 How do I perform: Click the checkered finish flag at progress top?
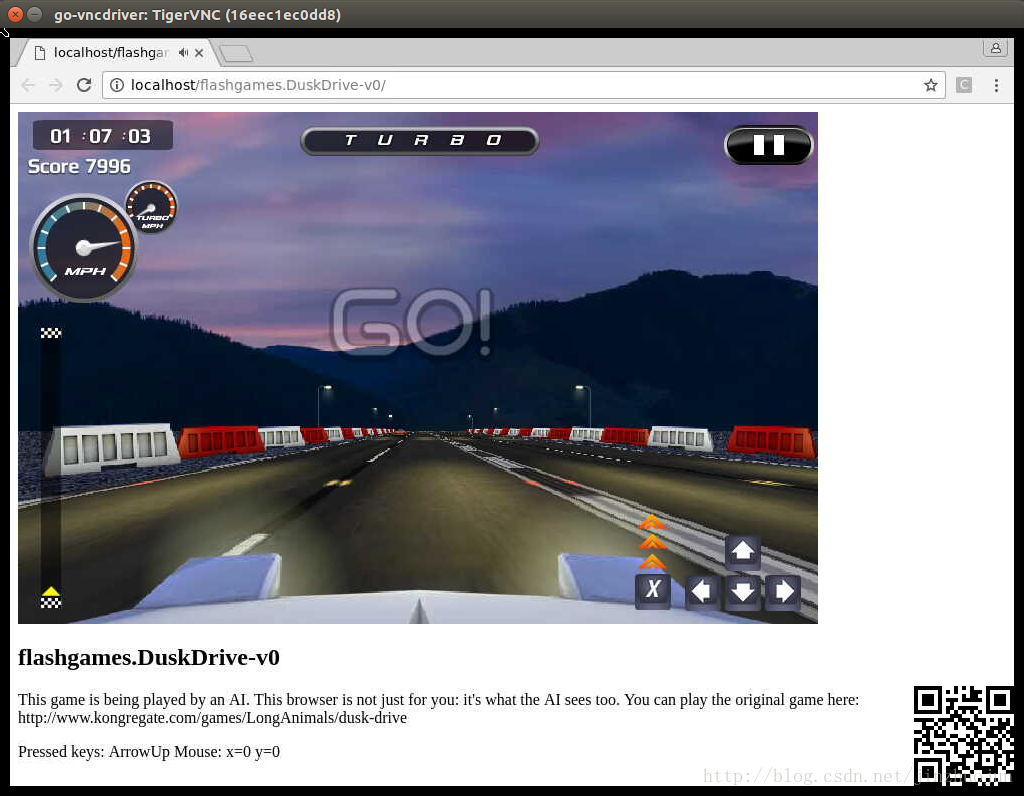pos(51,333)
